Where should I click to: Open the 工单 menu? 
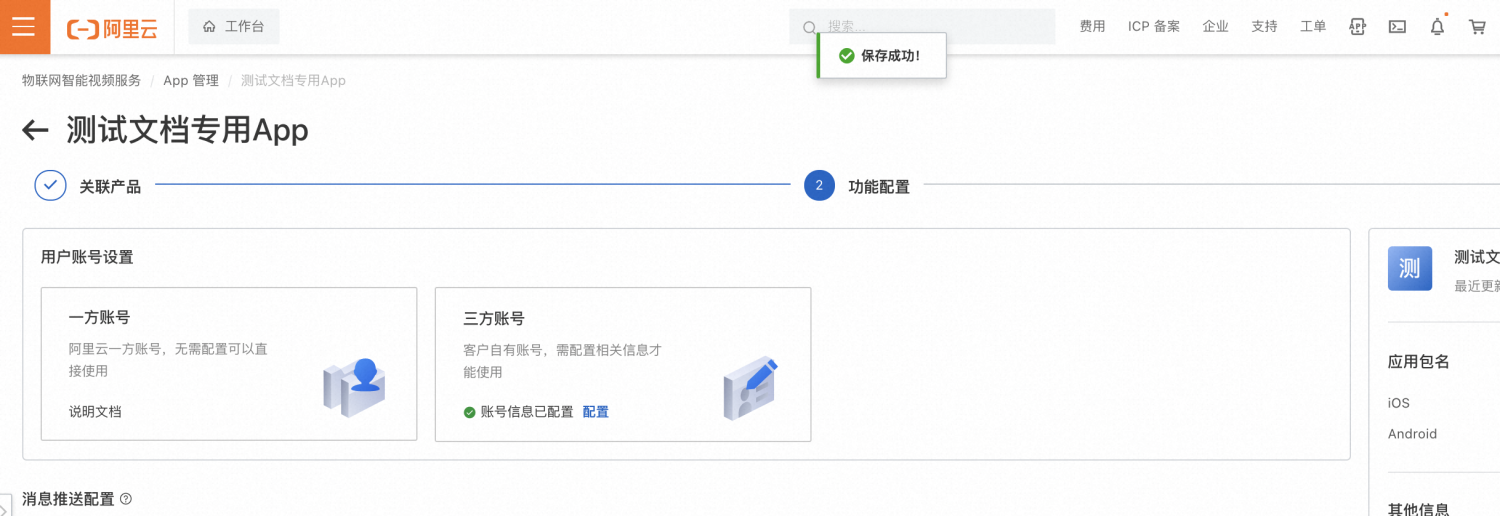tap(1313, 27)
